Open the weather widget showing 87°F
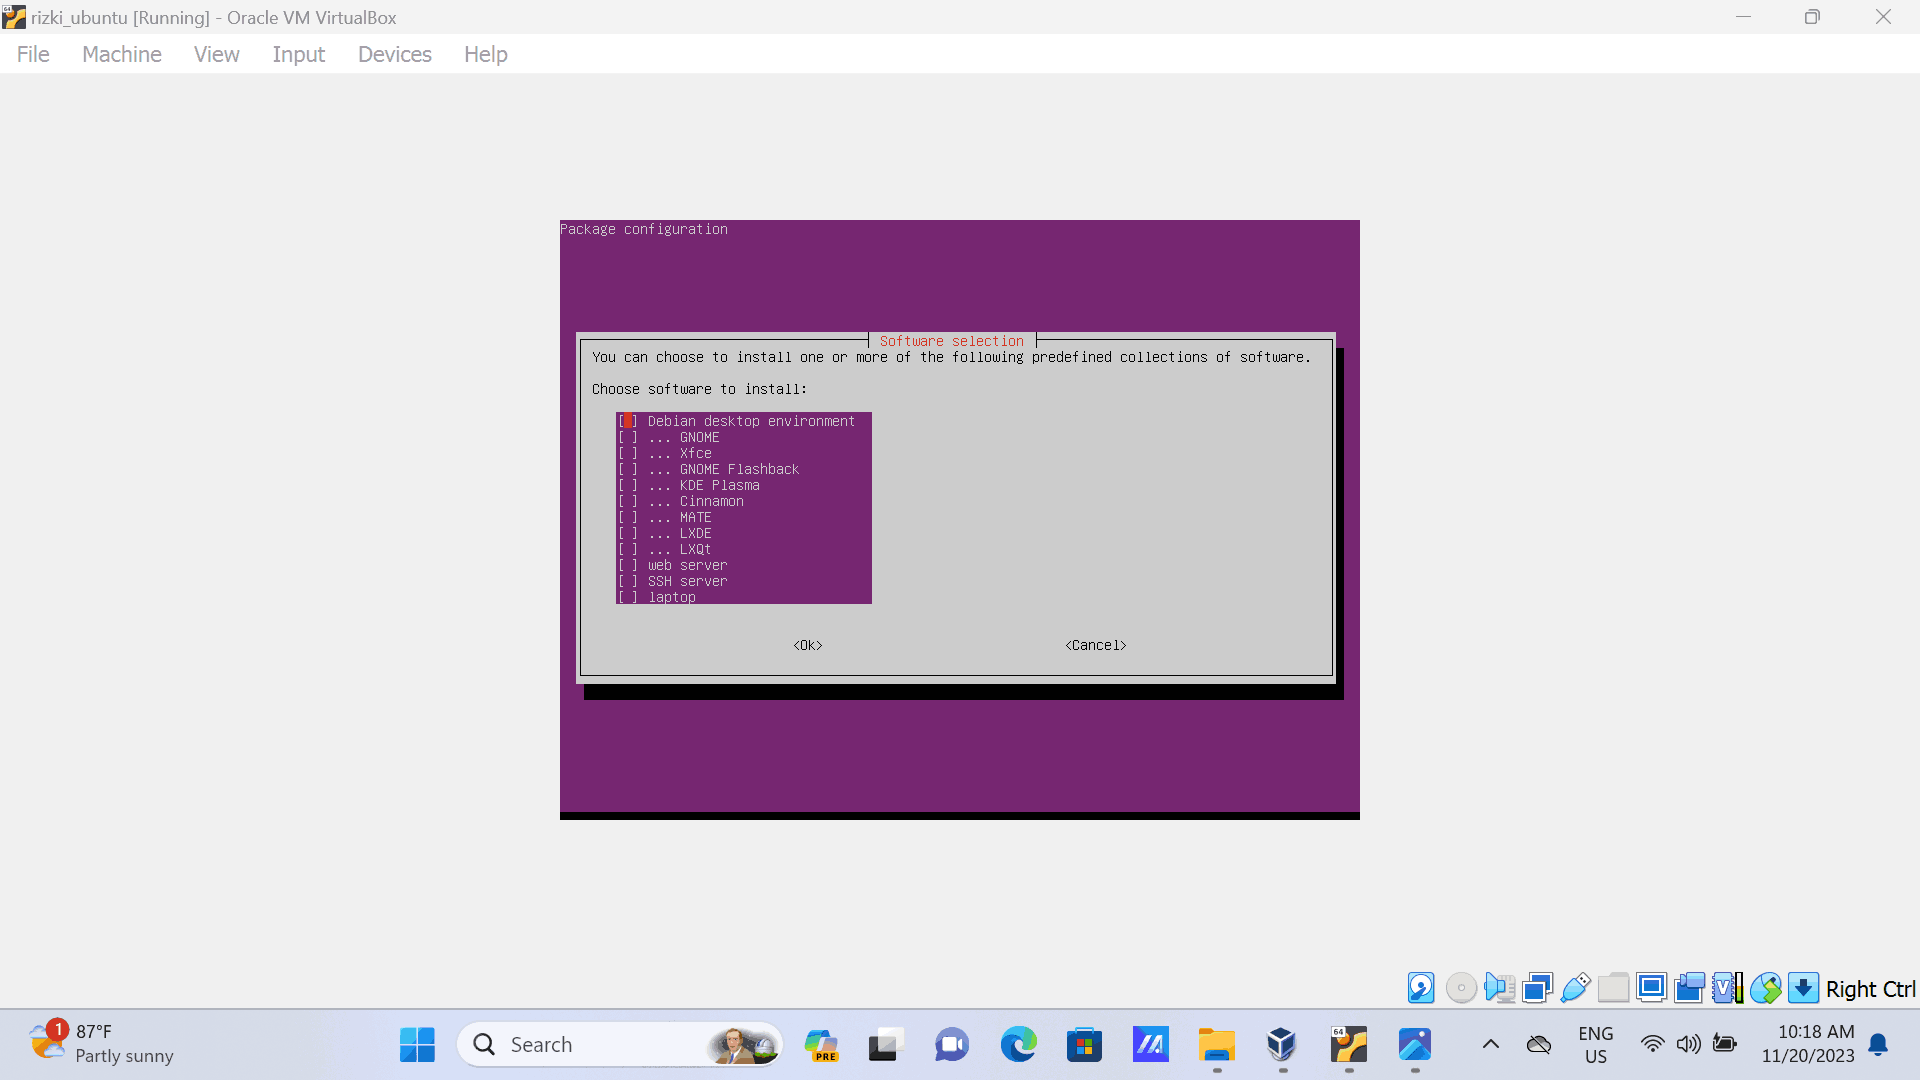Screen dimensions: 1920x1080 click(100, 1044)
